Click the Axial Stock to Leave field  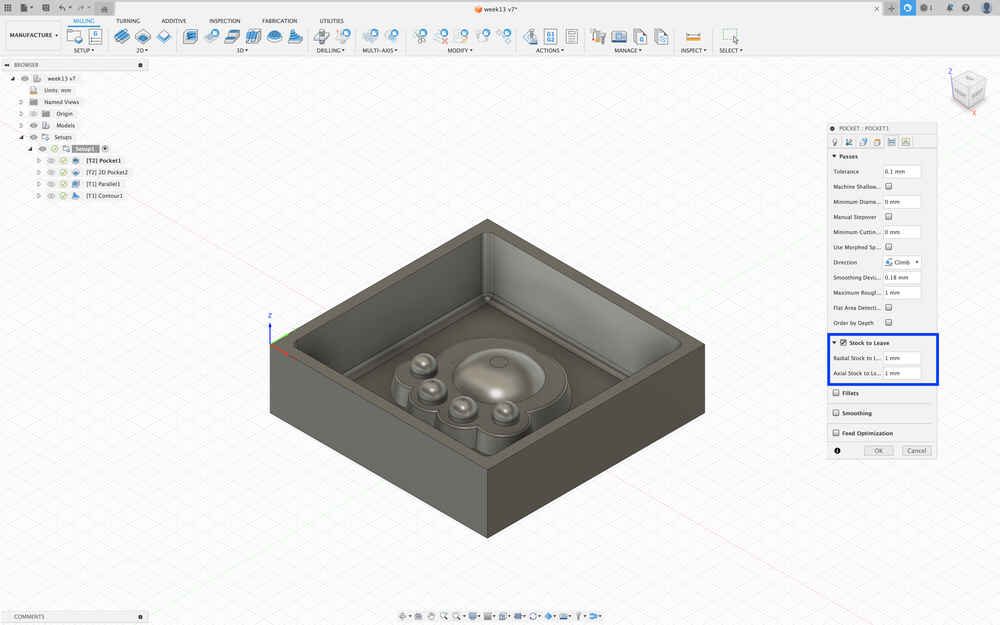[x=902, y=373]
